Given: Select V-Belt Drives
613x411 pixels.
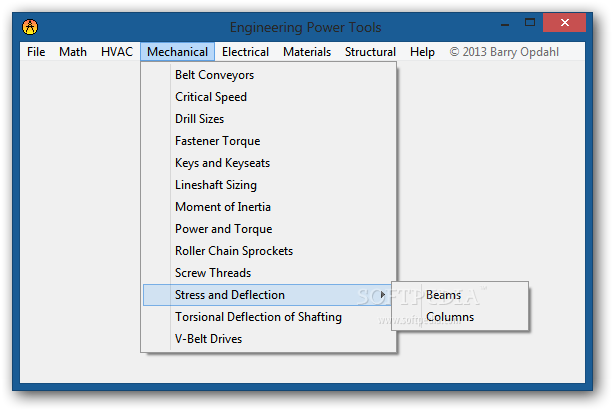Looking at the screenshot, I should point(269,339).
